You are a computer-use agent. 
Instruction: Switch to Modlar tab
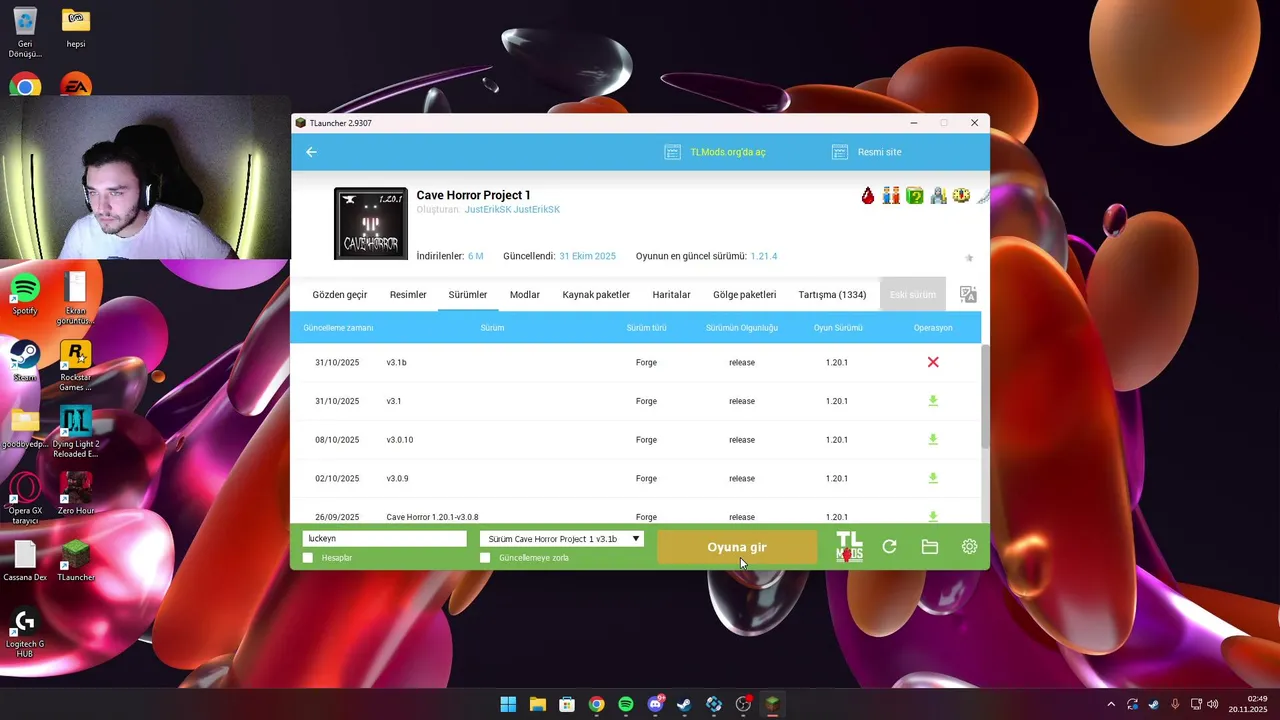525,295
